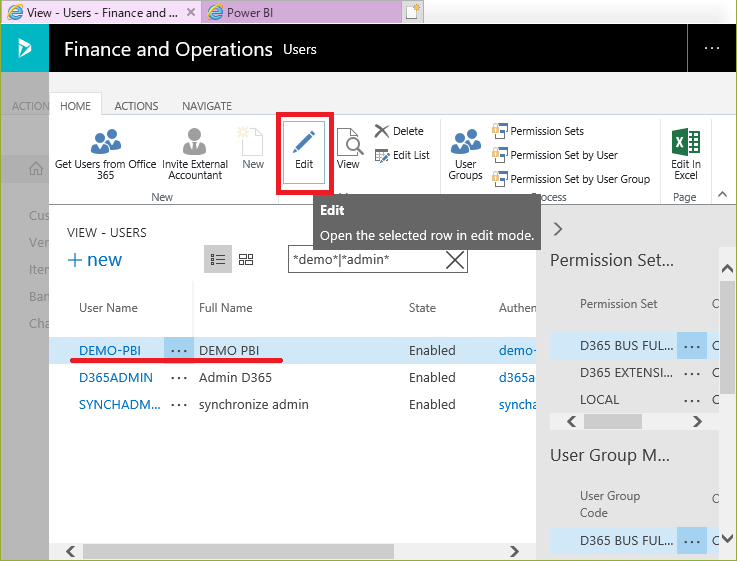Open User Groups from ribbon

point(465,155)
